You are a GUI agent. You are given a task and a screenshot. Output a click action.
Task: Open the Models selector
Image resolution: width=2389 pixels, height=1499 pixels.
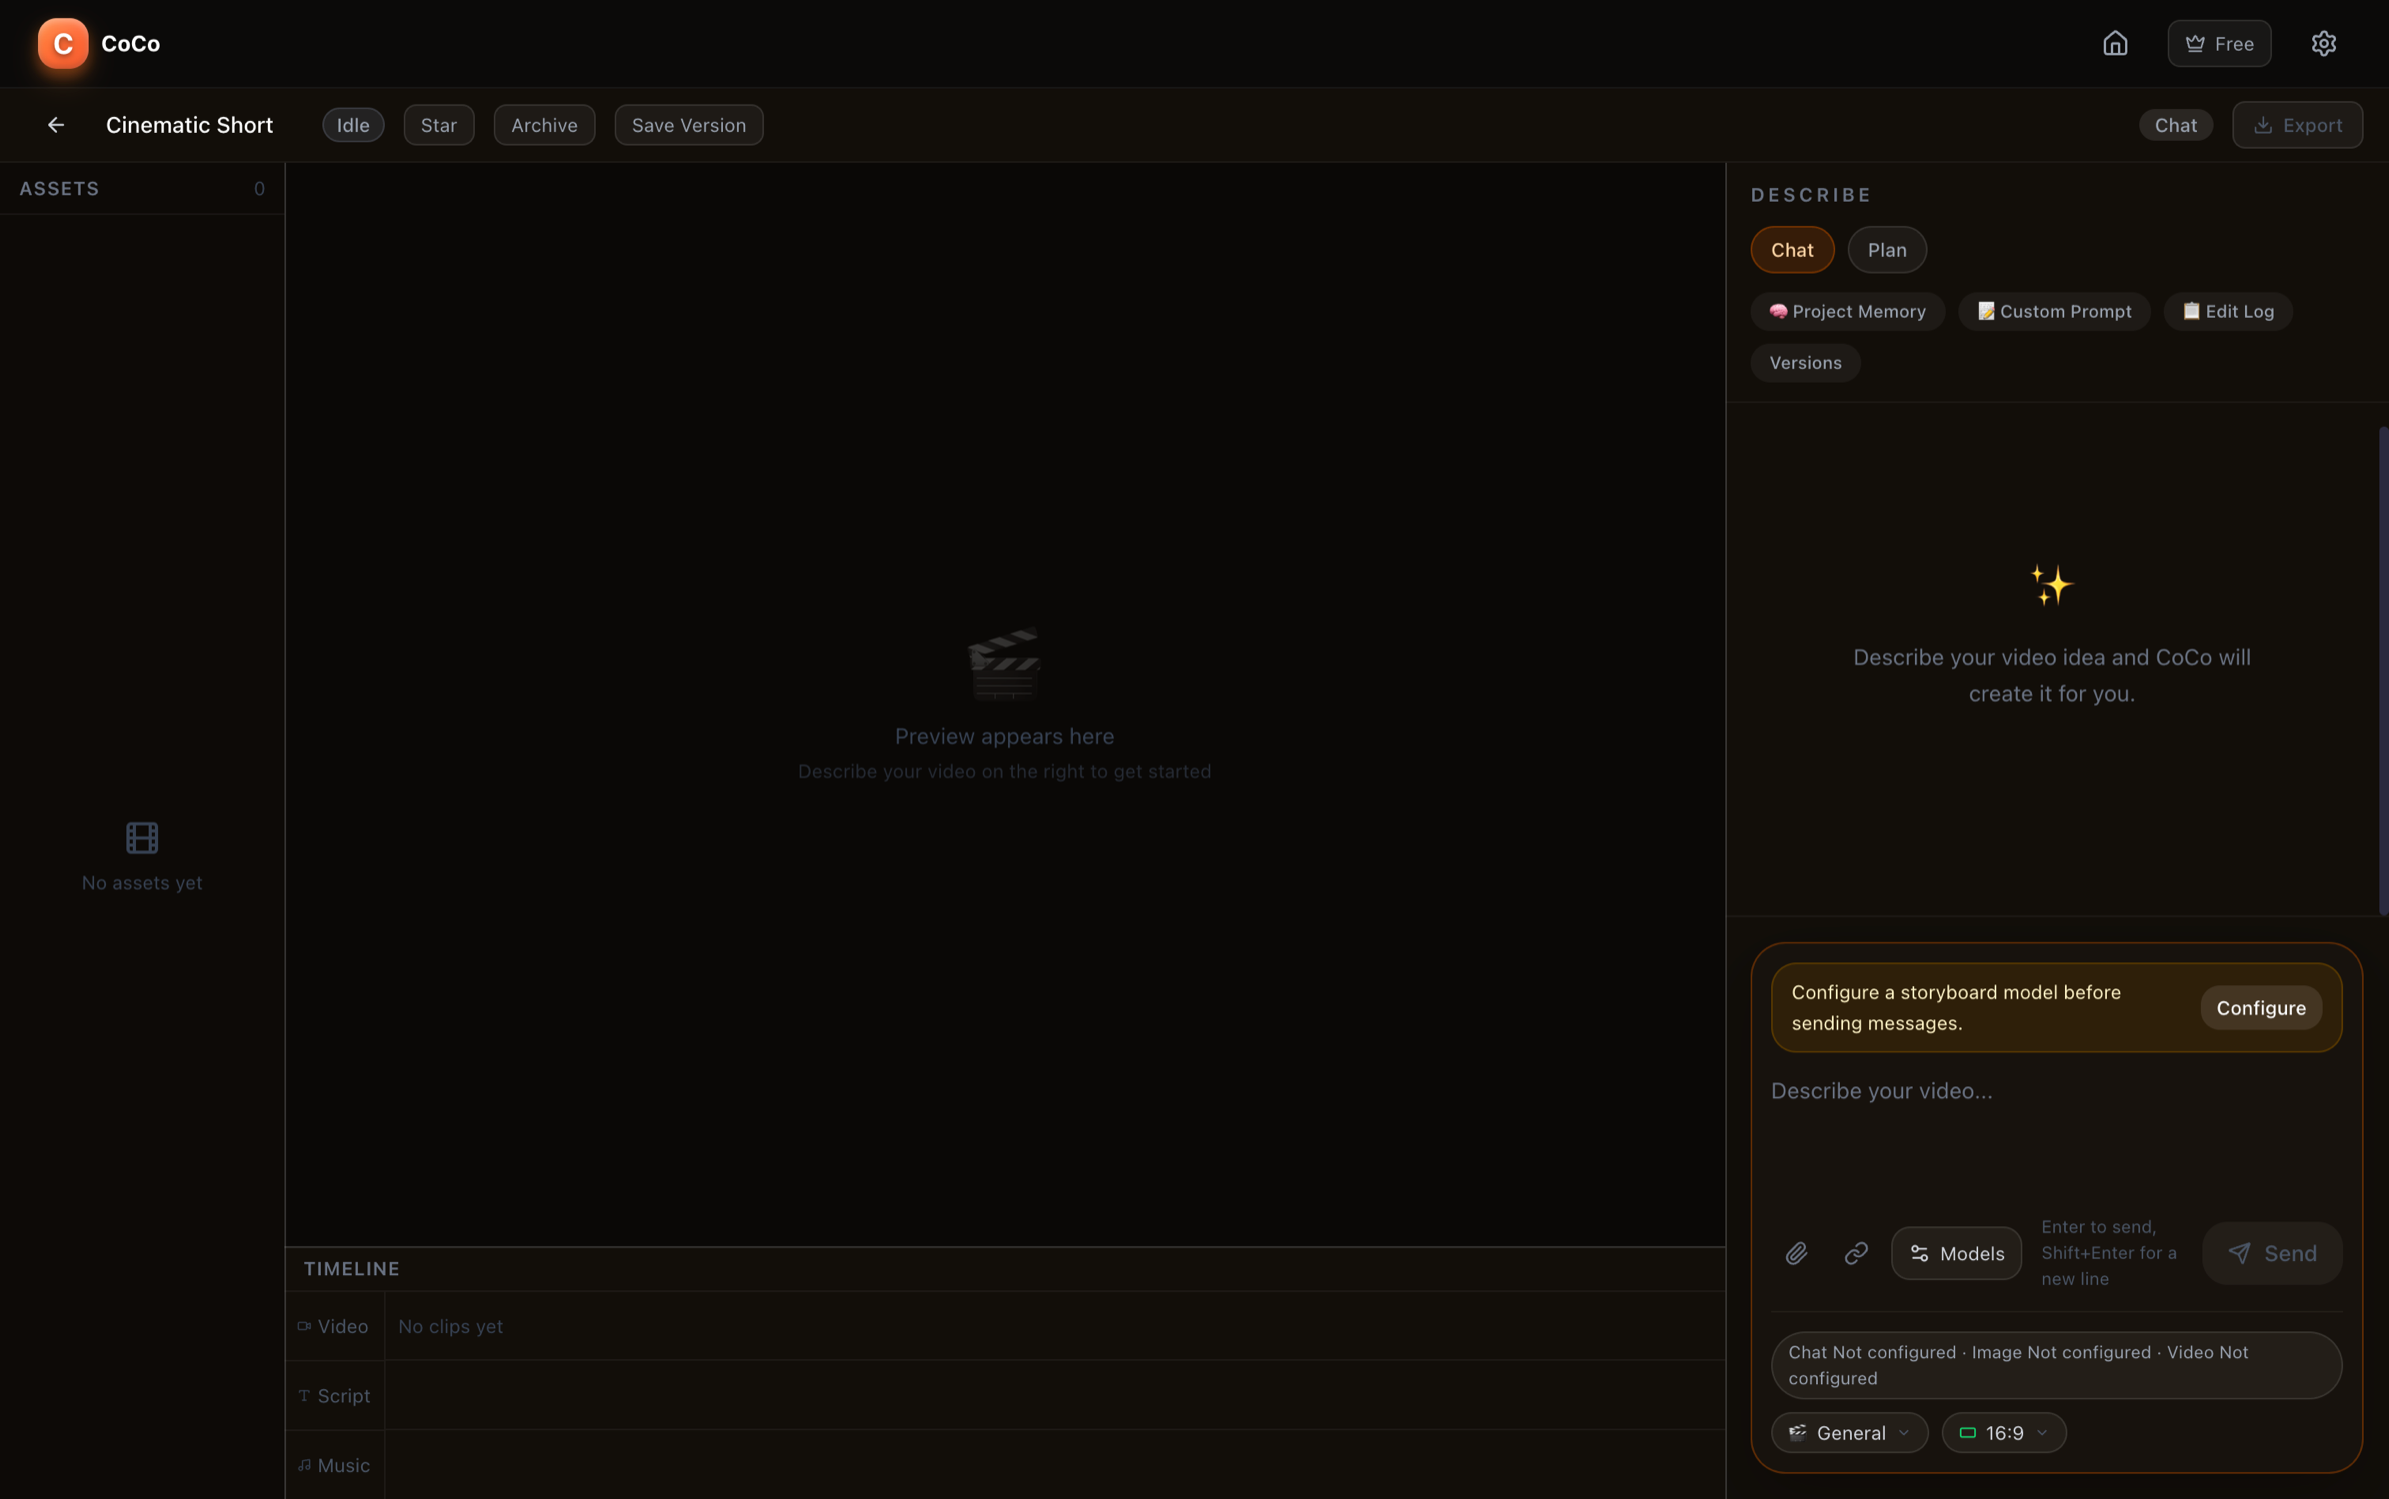pos(1956,1253)
